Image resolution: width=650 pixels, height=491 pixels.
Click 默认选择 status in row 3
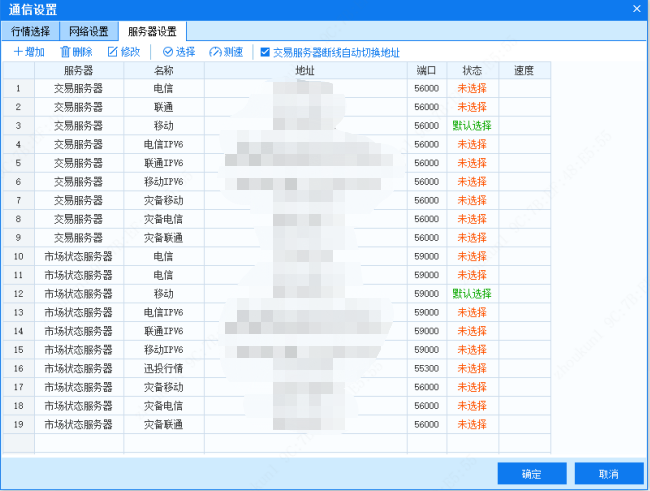point(473,126)
